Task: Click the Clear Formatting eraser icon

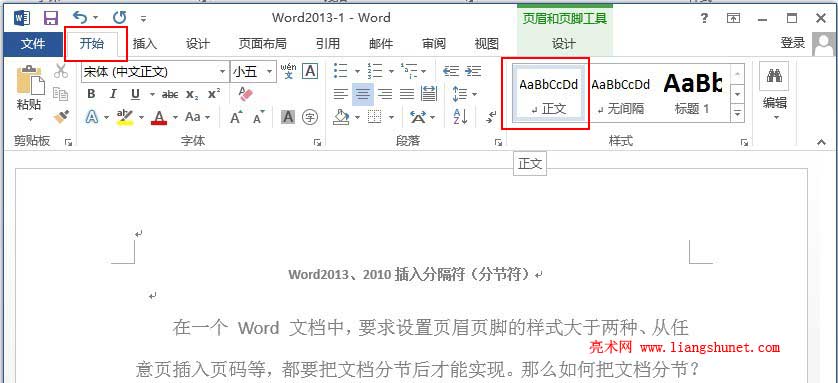Action: [245, 94]
